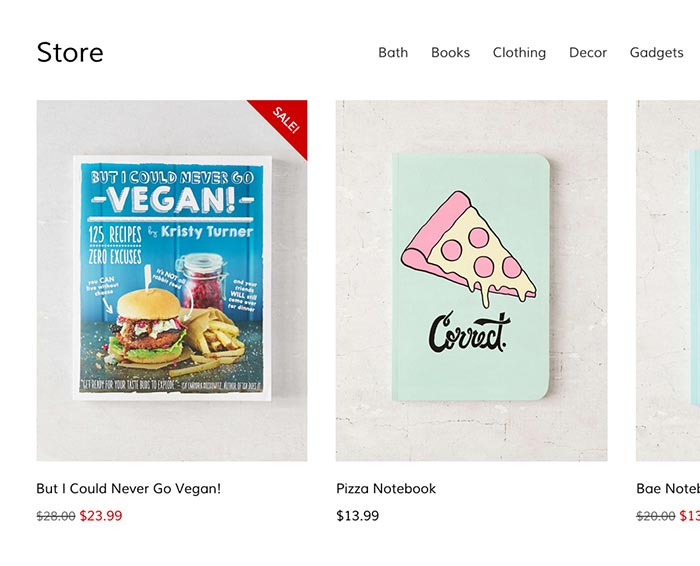Click the partially visible Bae Notebook image

[x=668, y=280]
